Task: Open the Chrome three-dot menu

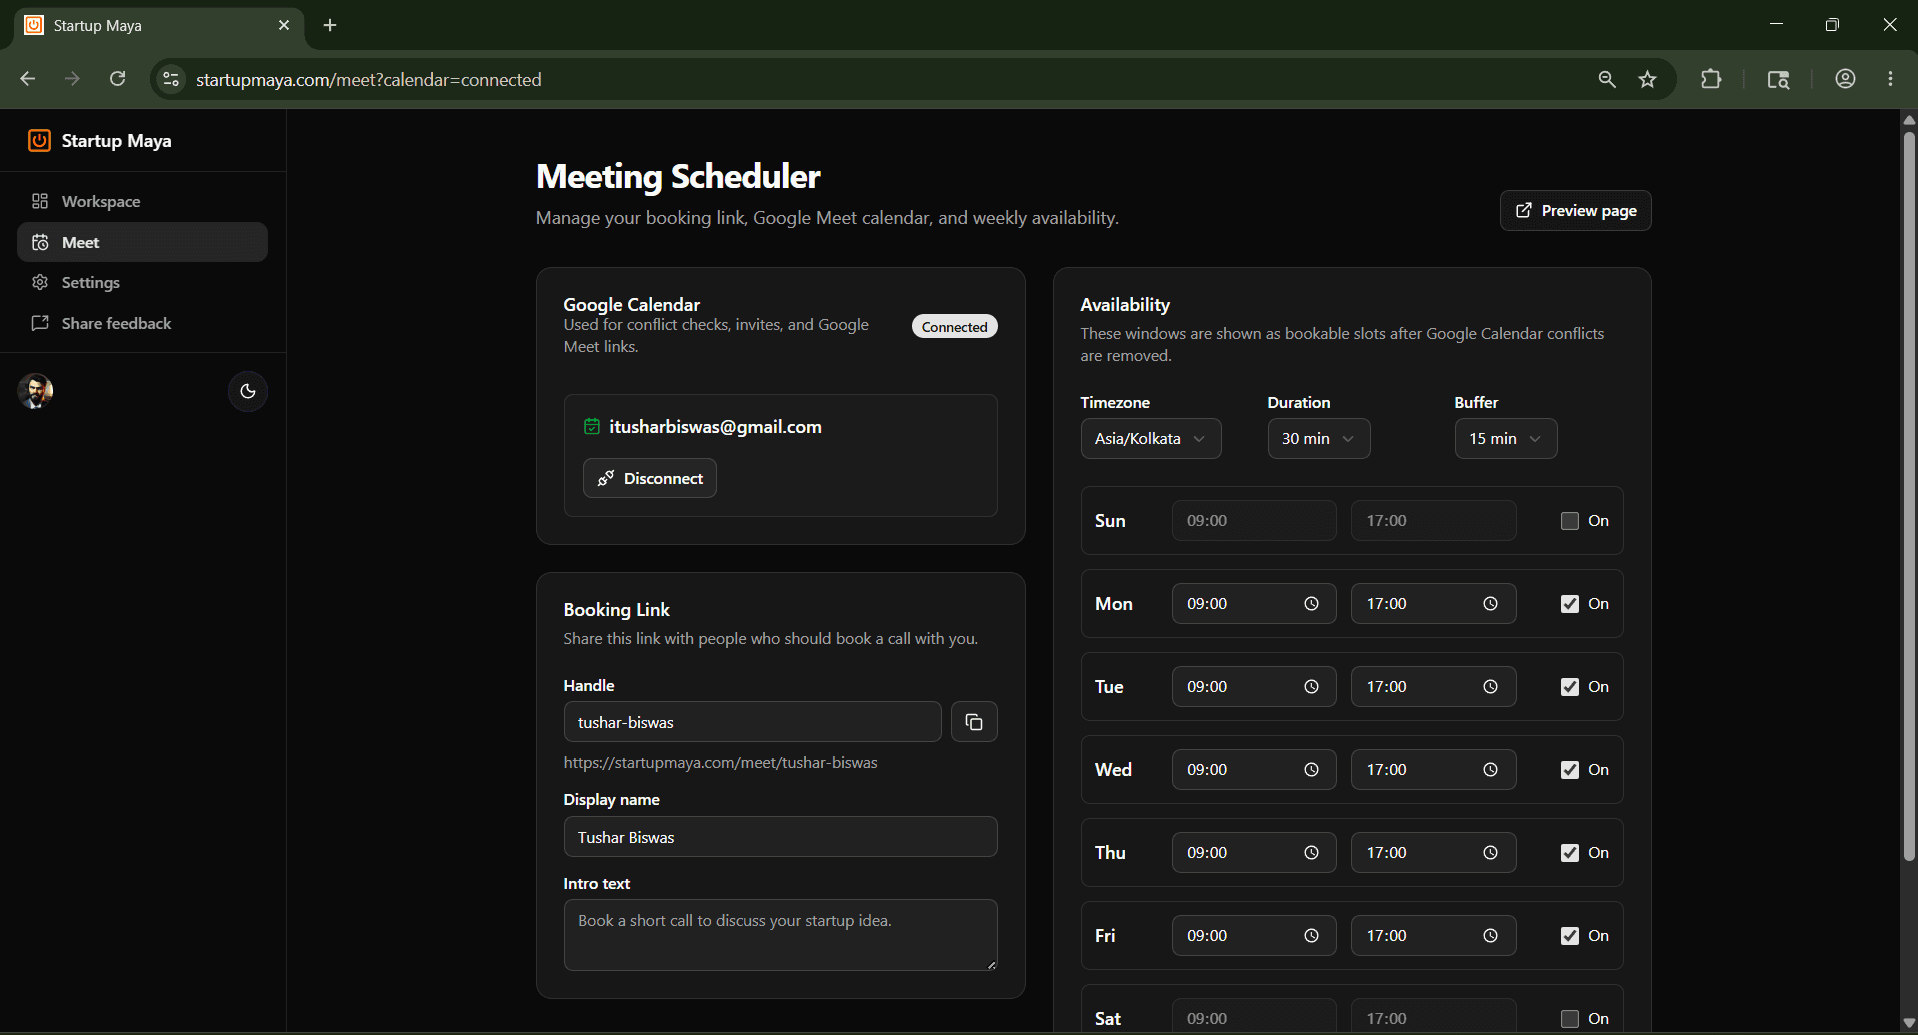Action: point(1890,79)
